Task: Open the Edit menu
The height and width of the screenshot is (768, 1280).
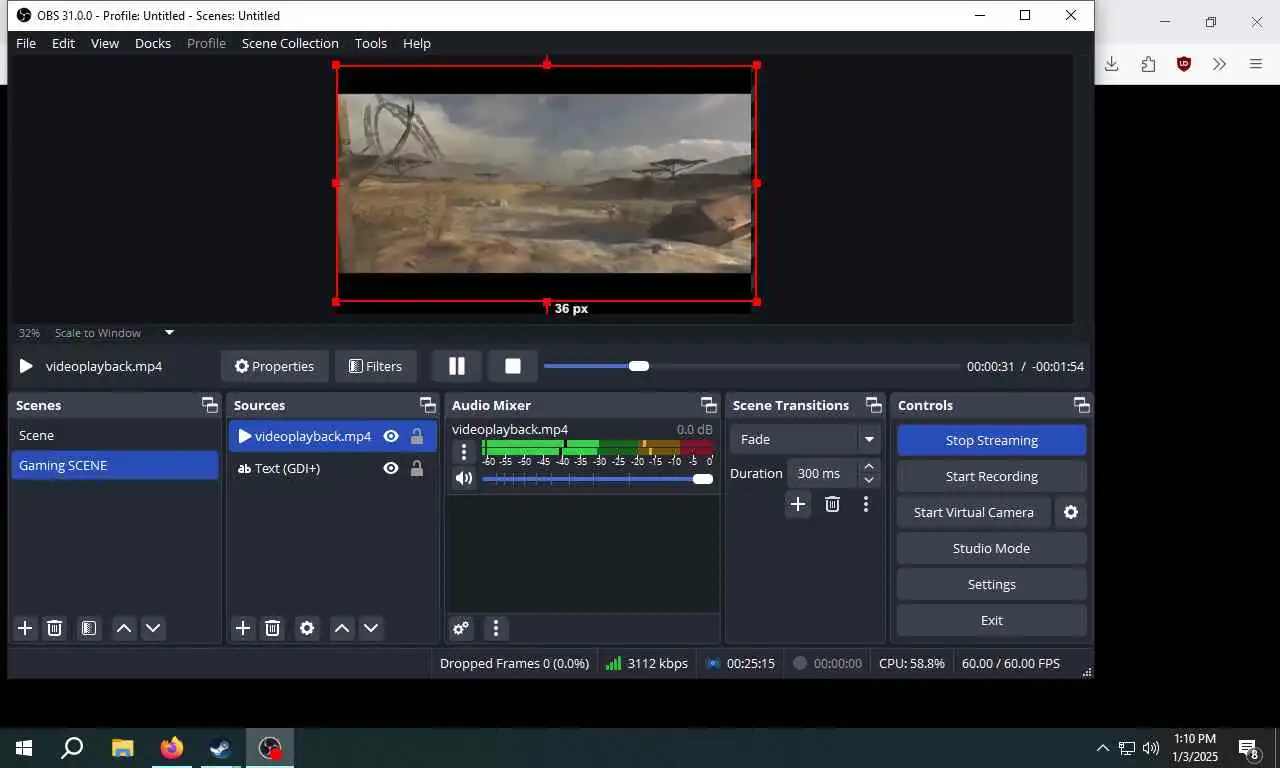Action: coord(63,43)
